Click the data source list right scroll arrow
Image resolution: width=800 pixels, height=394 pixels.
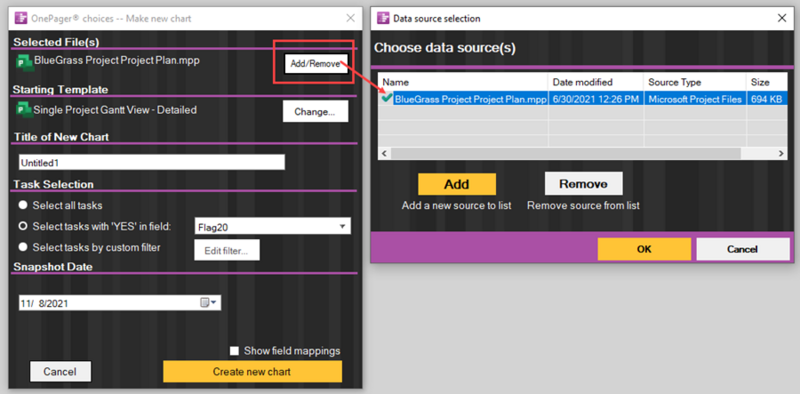781,153
